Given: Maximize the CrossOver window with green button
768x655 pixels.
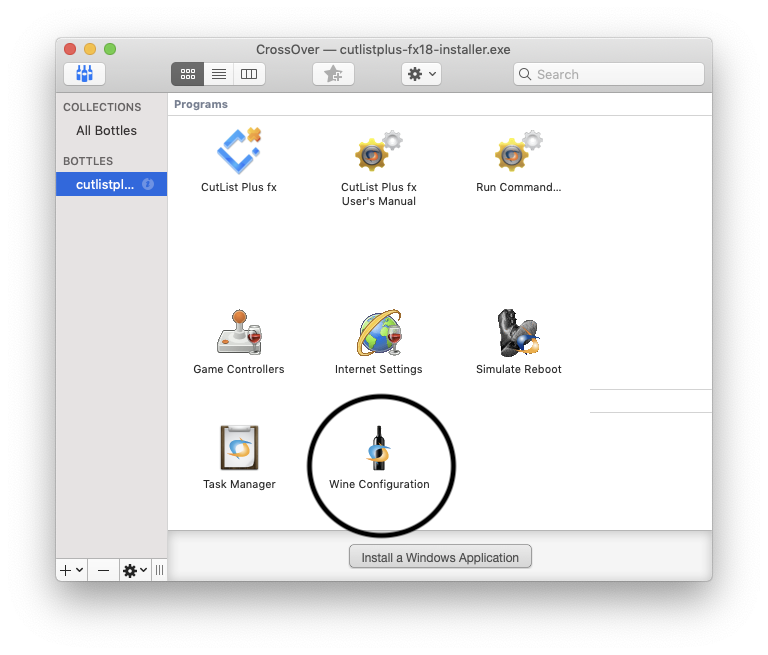Looking at the screenshot, I should click(110, 49).
